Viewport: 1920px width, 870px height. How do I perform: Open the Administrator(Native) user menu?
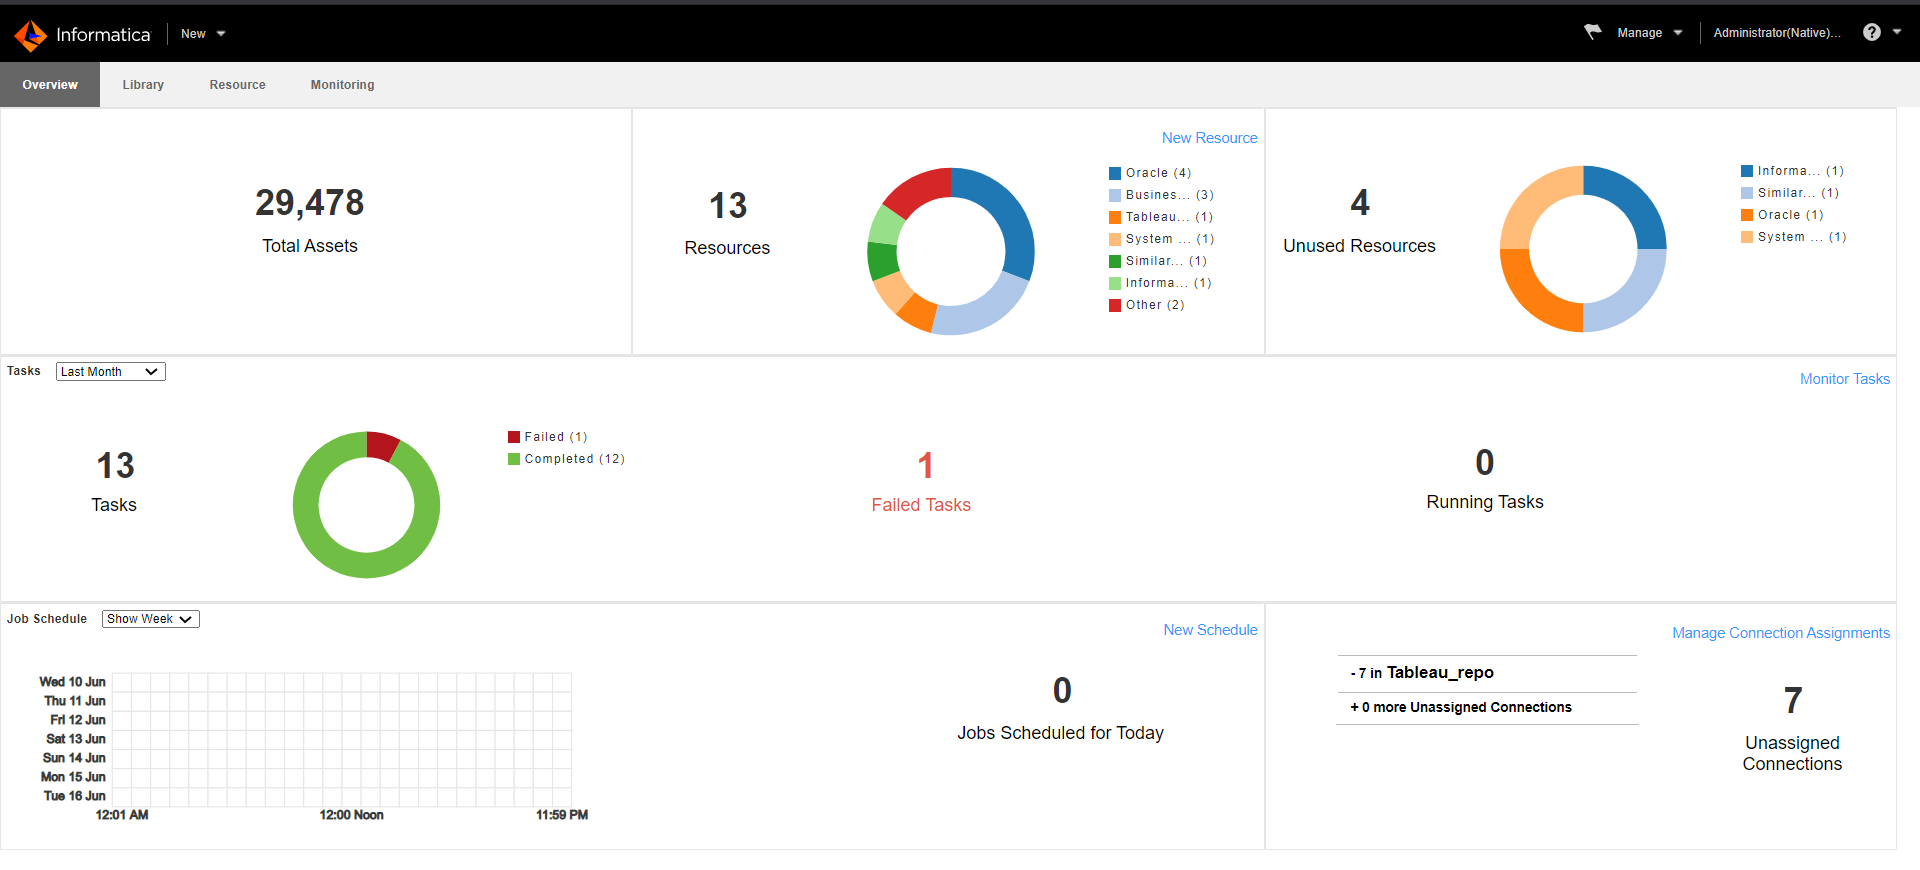(x=1776, y=33)
